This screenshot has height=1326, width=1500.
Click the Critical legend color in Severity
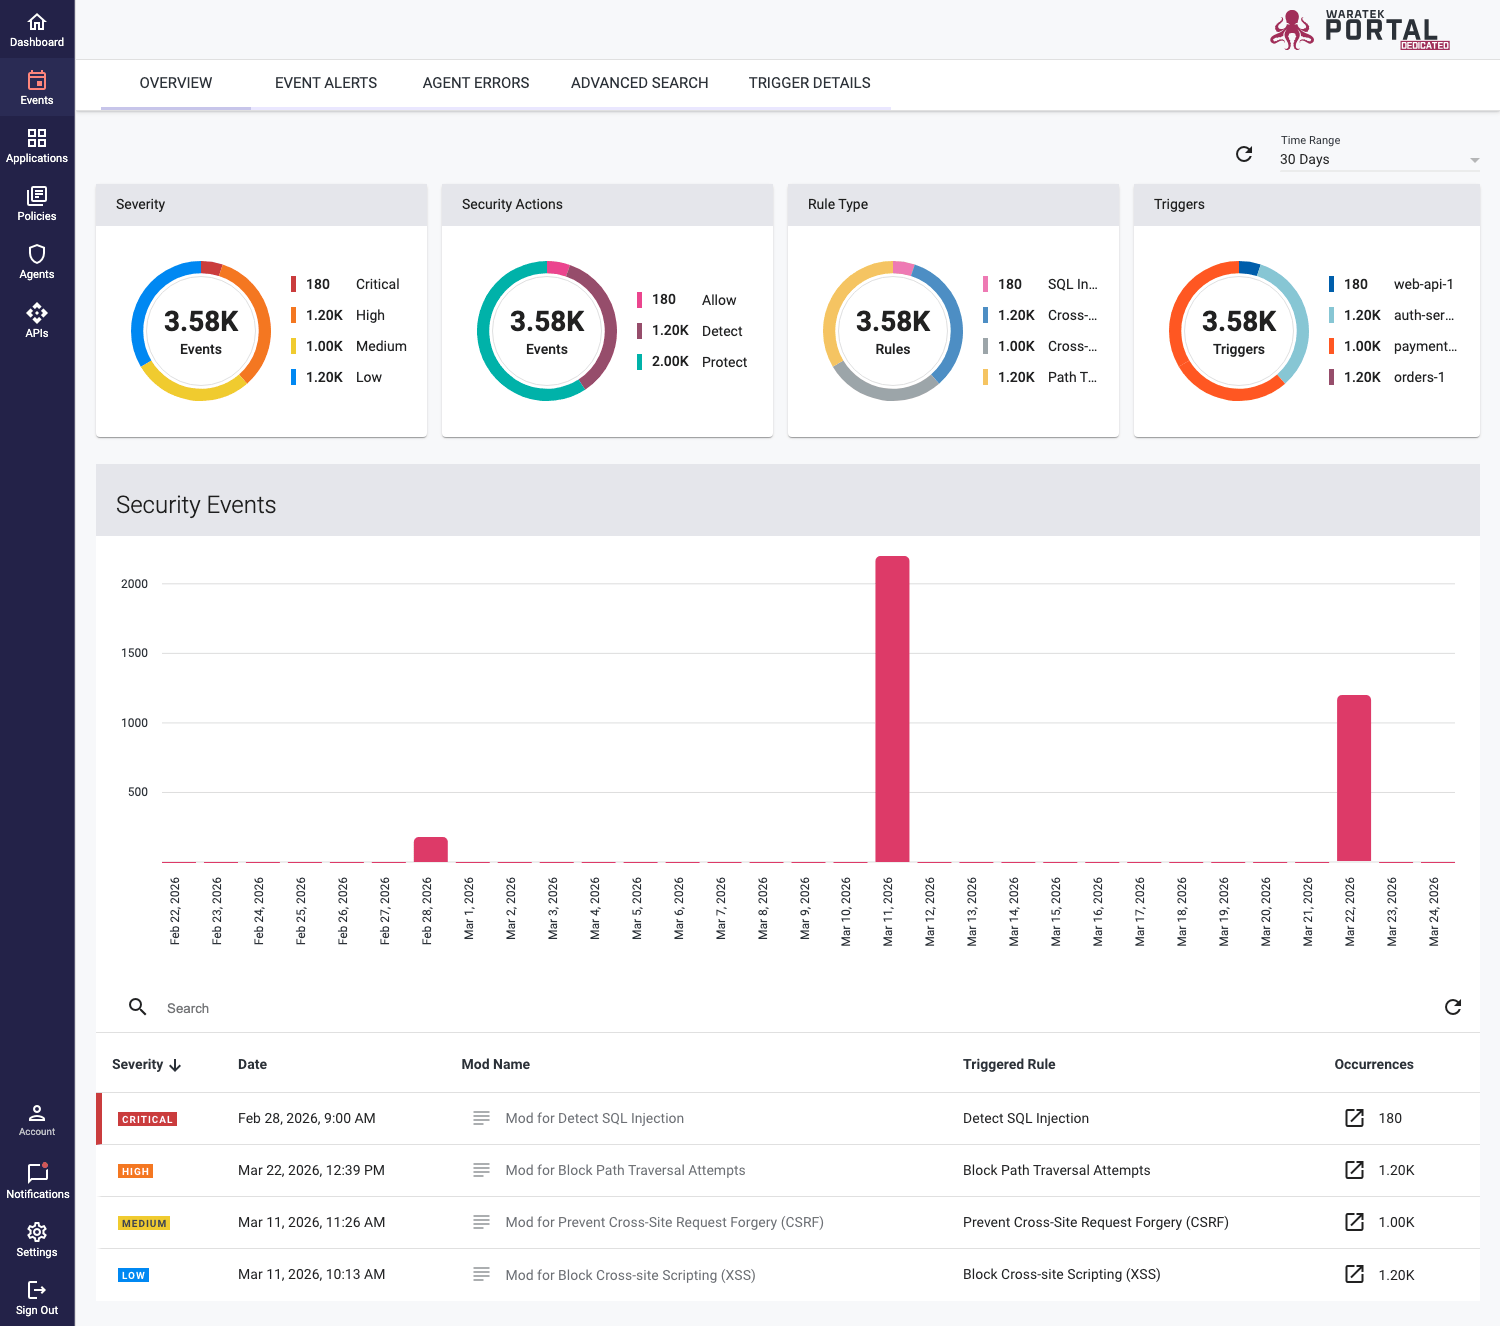pyautogui.click(x=294, y=284)
